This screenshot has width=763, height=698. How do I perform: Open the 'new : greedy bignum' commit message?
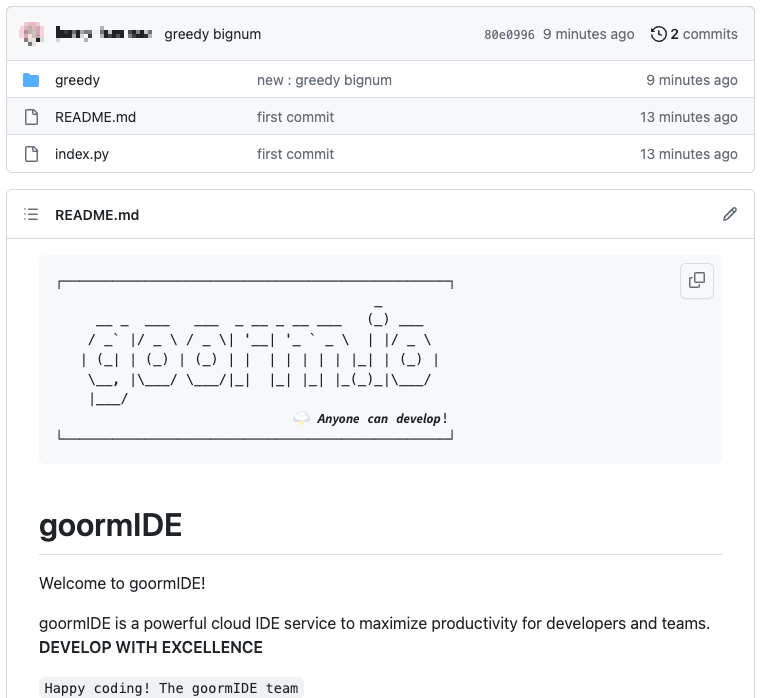[324, 80]
